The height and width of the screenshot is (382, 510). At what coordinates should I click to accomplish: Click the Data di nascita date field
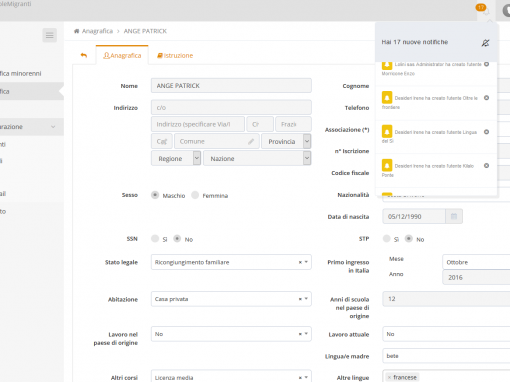(414, 217)
